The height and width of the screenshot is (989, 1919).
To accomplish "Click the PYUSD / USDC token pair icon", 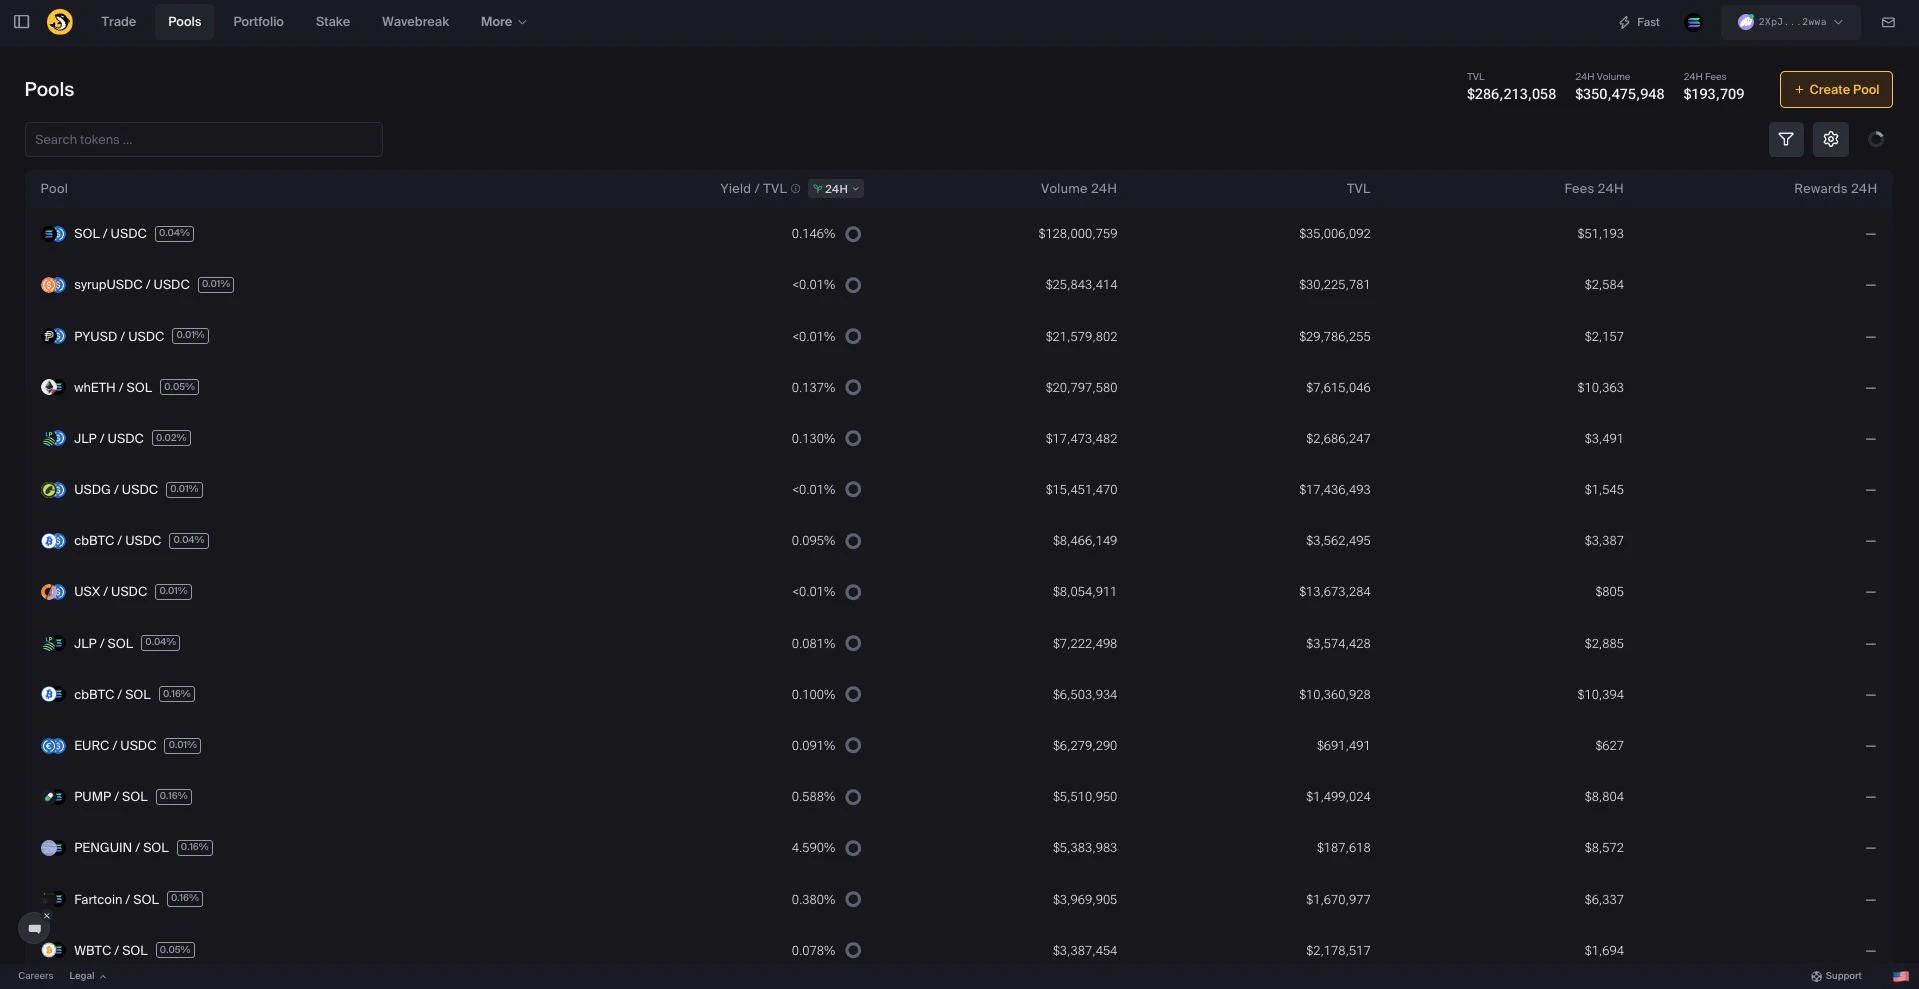I will click(x=53, y=336).
